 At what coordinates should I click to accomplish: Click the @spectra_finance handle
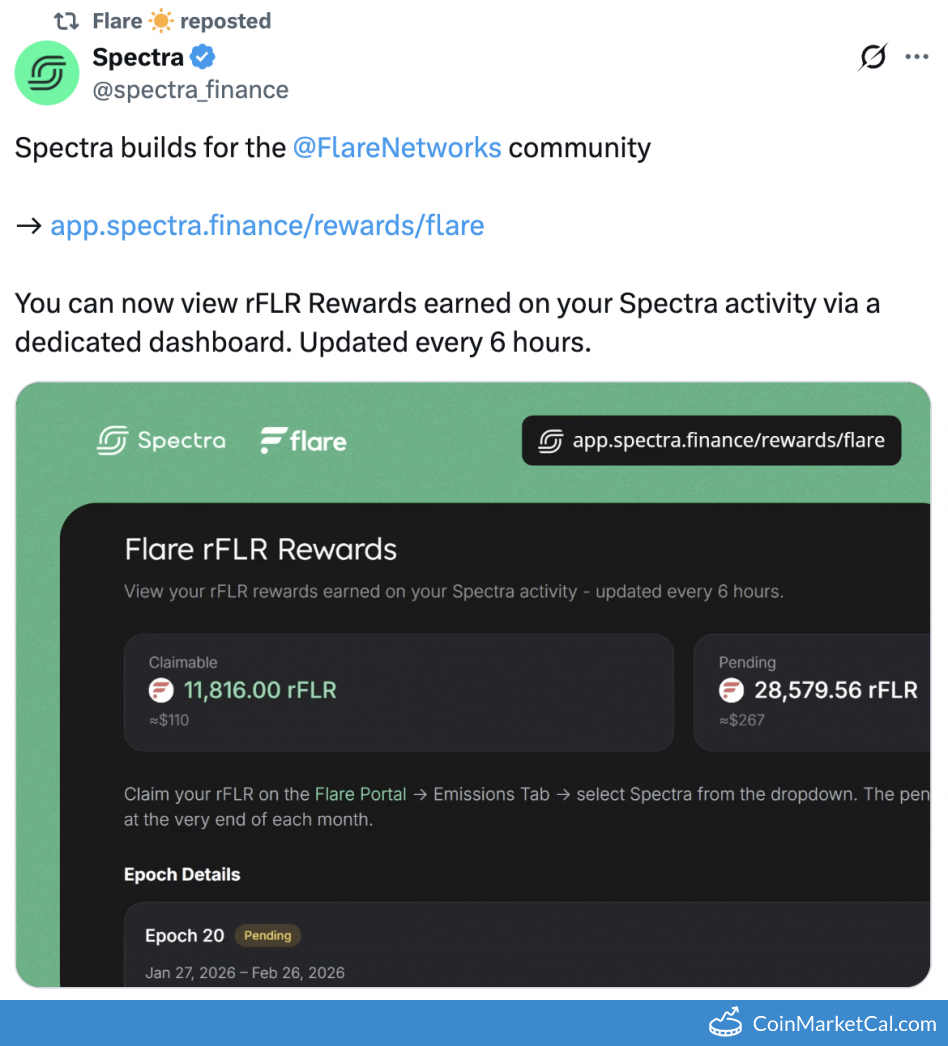[x=190, y=90]
